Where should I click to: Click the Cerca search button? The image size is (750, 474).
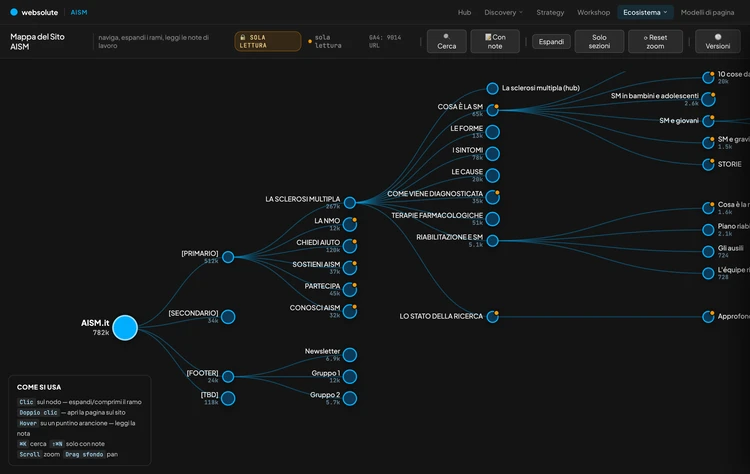pos(446,41)
